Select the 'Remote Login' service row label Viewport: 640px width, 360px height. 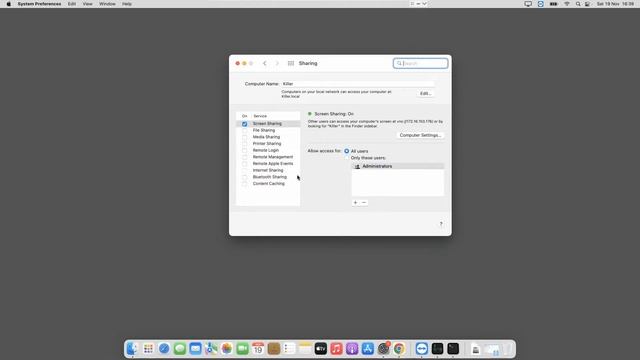click(266, 150)
